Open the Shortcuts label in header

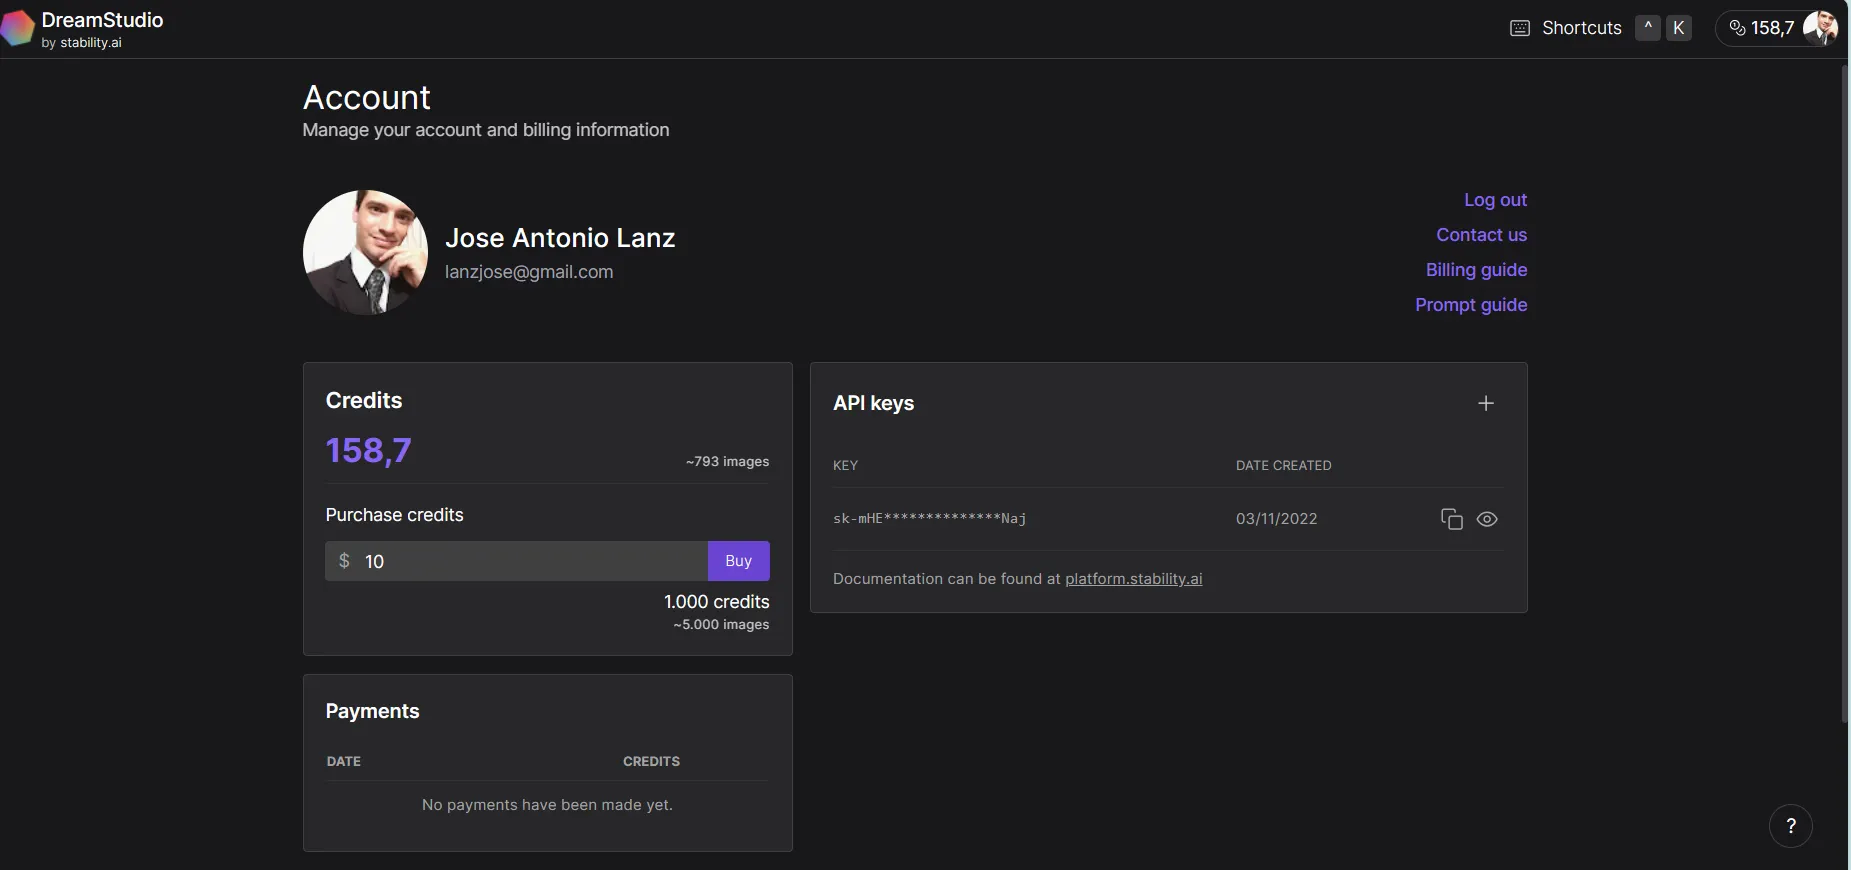(1581, 28)
